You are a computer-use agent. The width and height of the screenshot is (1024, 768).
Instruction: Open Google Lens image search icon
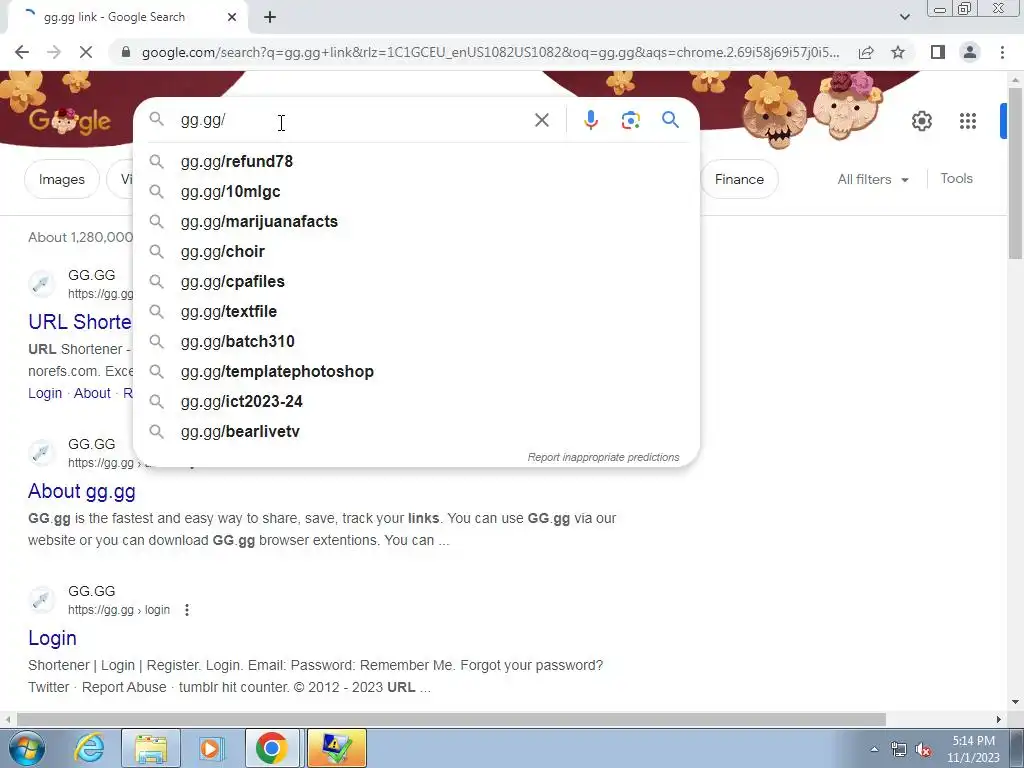(x=630, y=120)
